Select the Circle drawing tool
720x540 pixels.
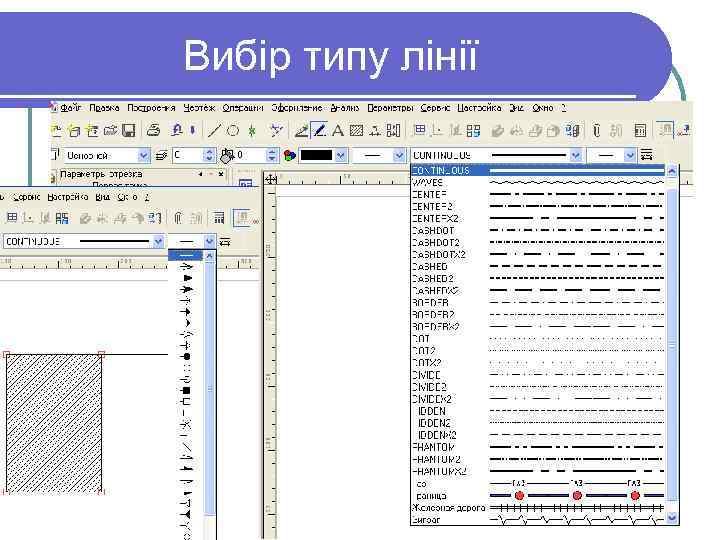pos(233,131)
